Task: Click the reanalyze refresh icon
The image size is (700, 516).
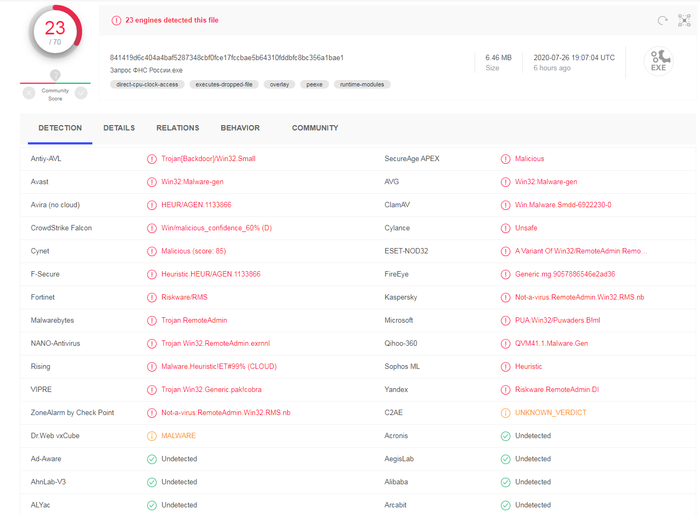Action: (x=662, y=20)
